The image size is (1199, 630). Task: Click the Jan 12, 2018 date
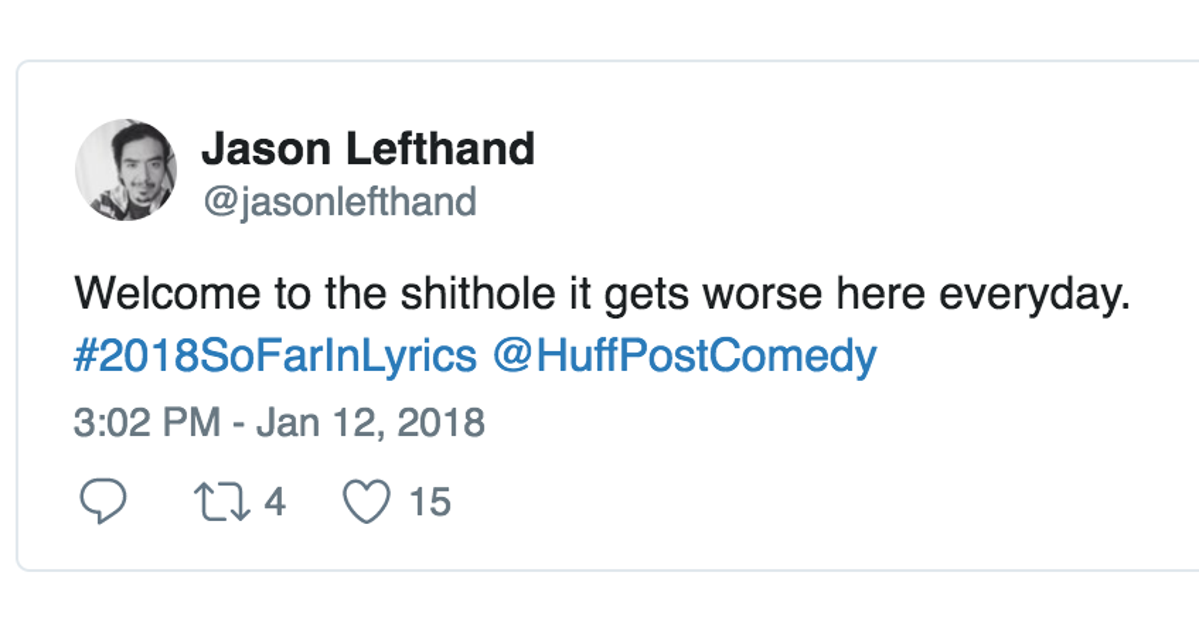click(371, 422)
